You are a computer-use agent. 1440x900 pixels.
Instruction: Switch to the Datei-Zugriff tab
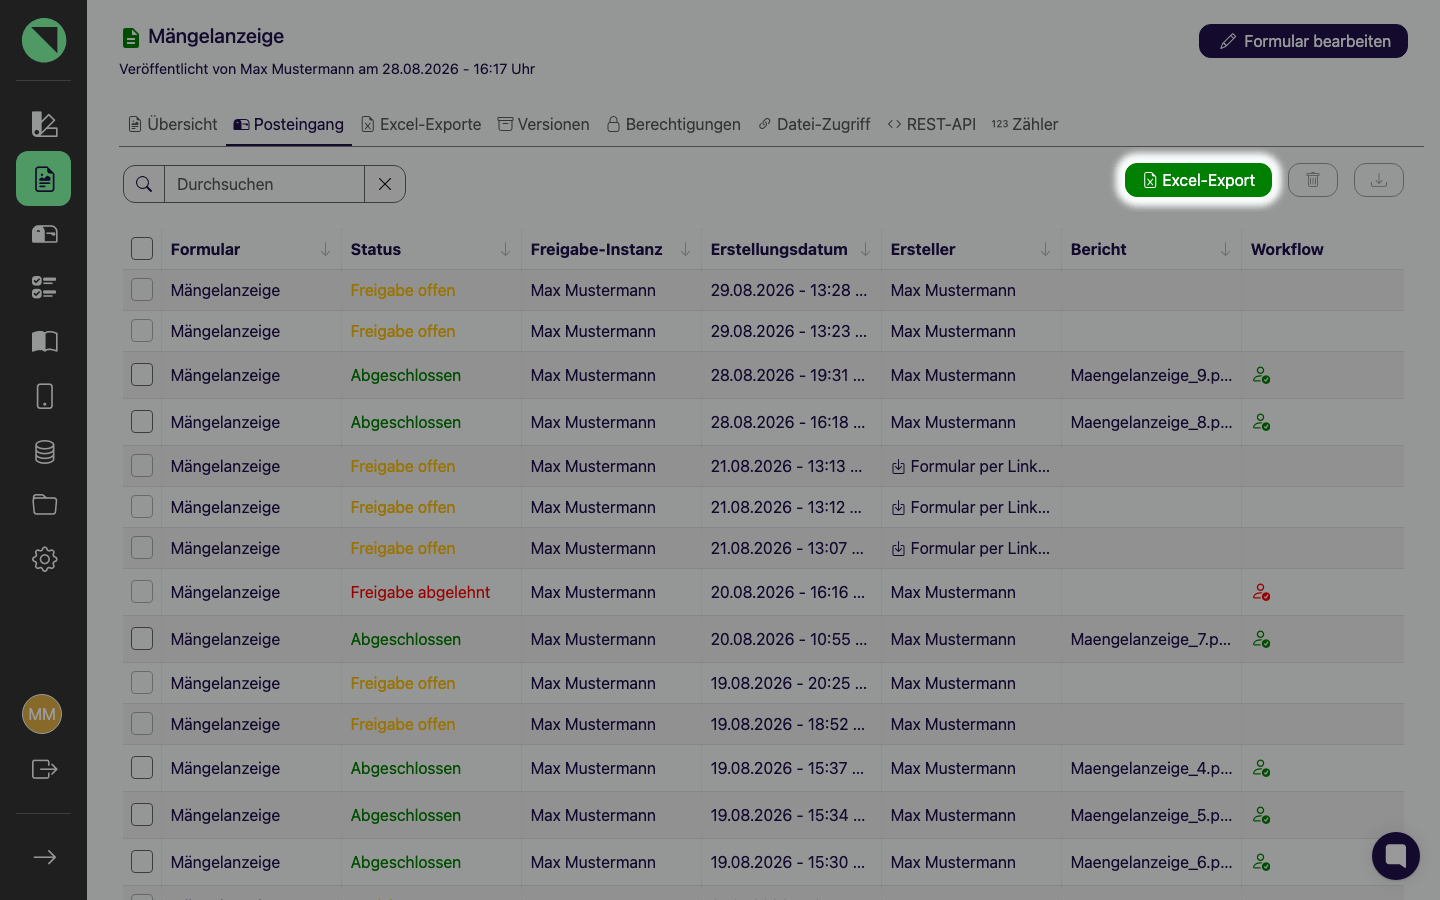[814, 124]
